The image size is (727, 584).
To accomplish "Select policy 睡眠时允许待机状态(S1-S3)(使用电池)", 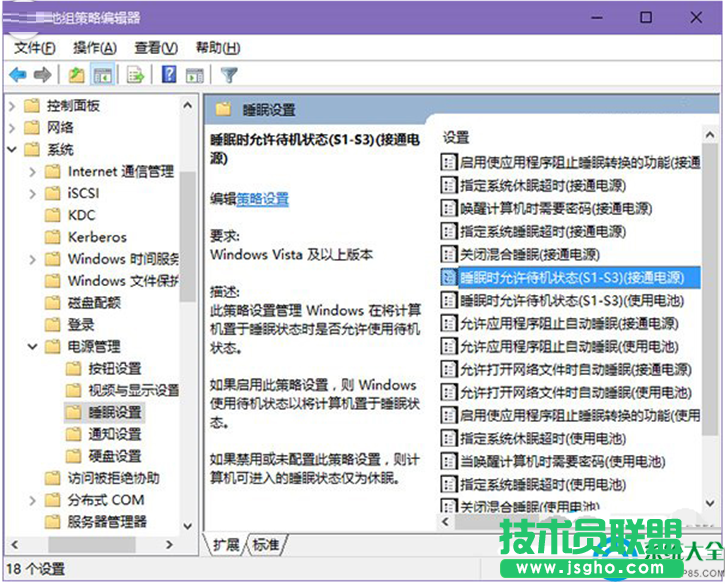I will 560,300.
